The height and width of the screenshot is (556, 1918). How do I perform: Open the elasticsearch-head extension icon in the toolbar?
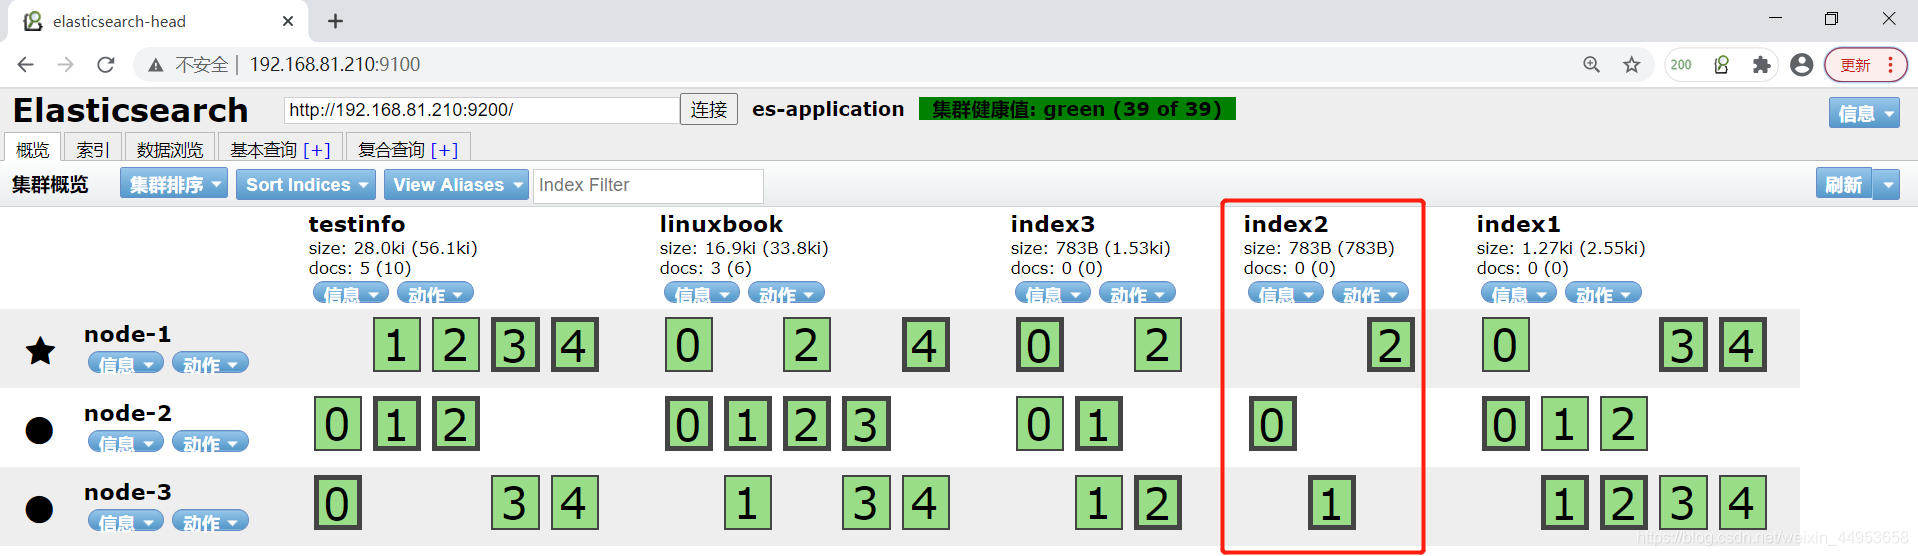pos(1721,65)
